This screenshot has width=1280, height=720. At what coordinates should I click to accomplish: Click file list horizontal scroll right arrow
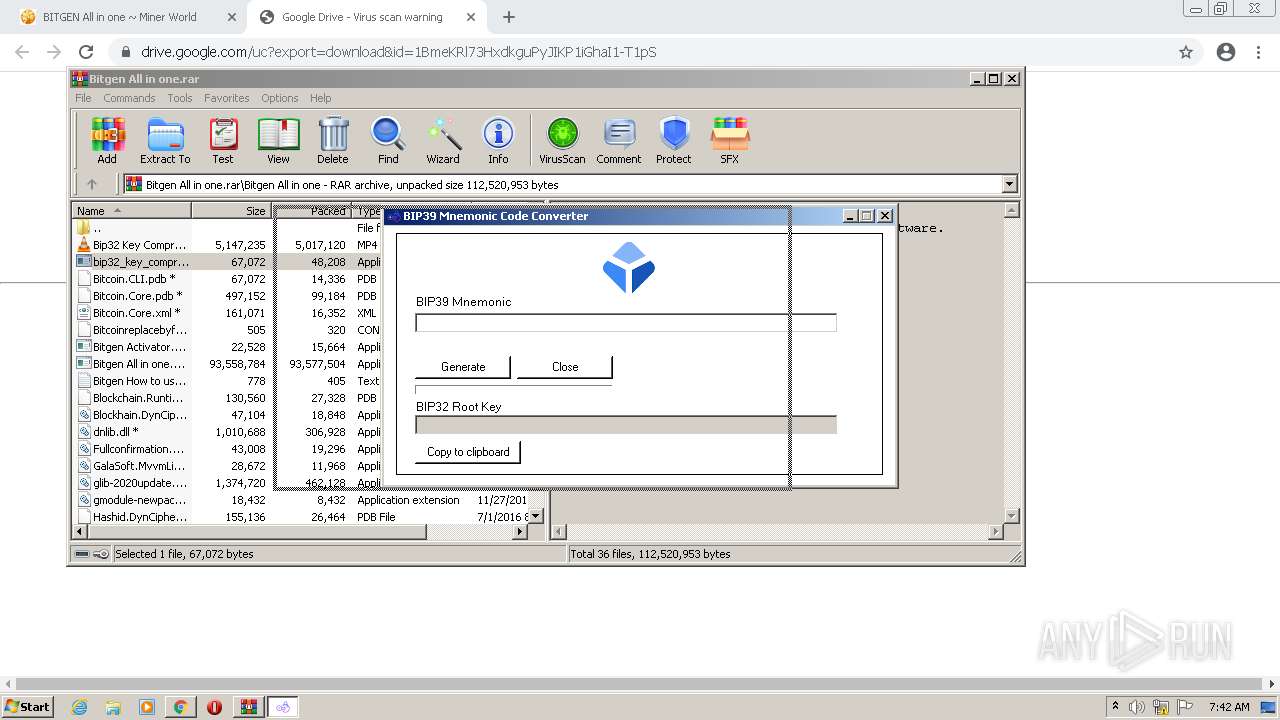(519, 532)
